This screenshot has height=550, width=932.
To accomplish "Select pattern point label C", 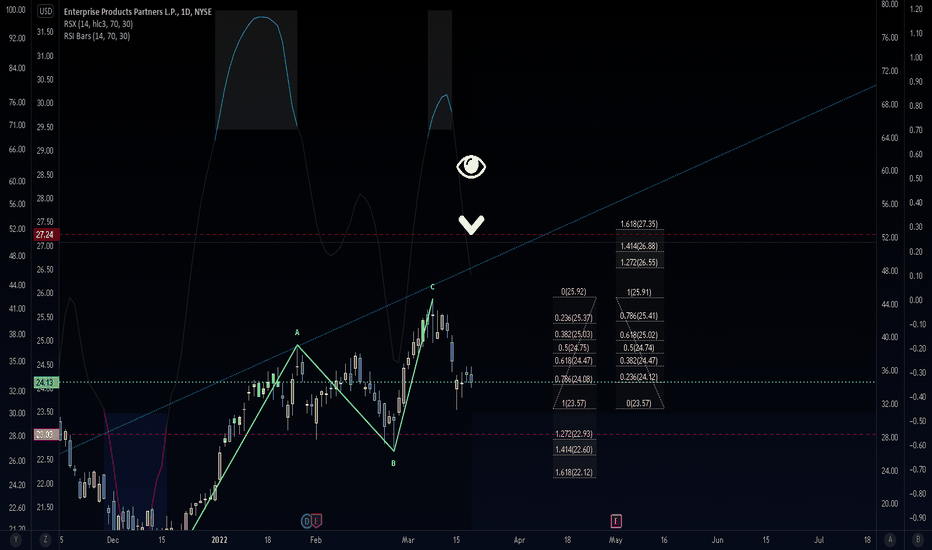I will click(x=433, y=287).
